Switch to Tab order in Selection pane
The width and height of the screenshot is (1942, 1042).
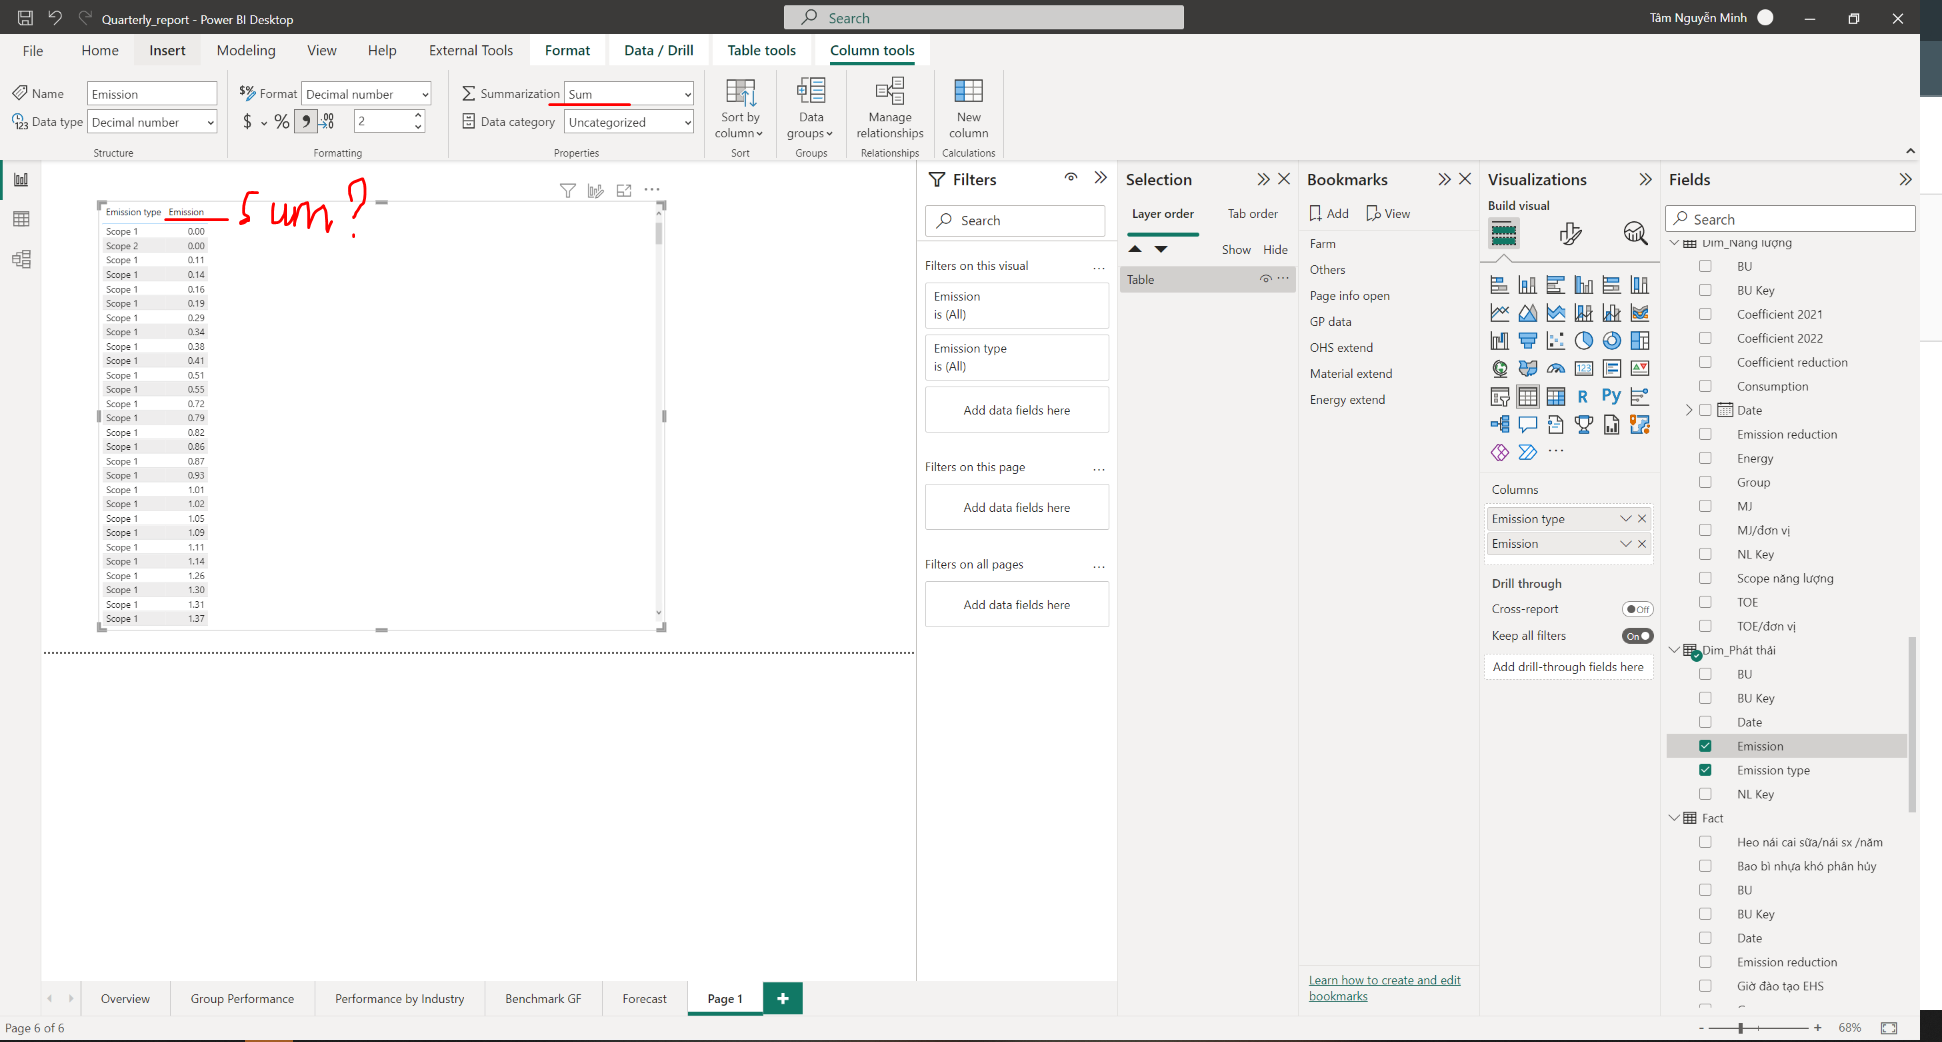1252,214
